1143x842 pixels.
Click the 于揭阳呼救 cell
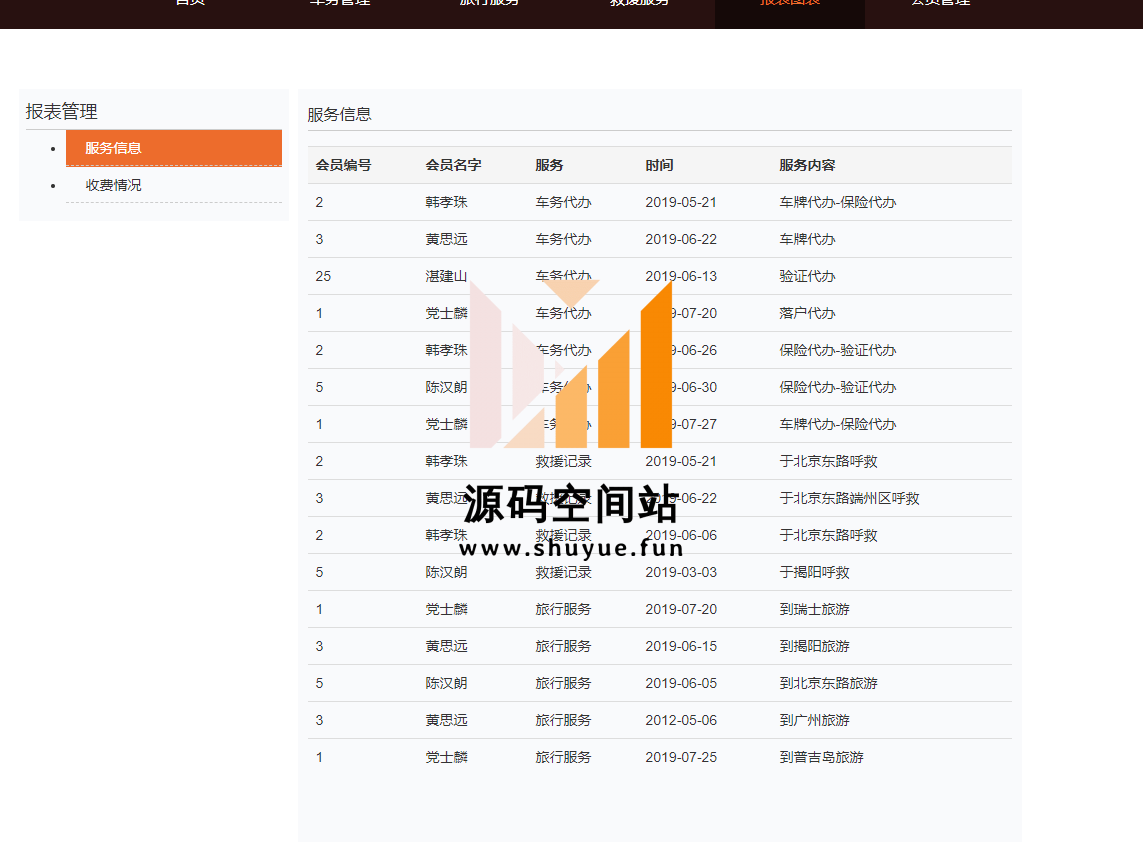(814, 572)
